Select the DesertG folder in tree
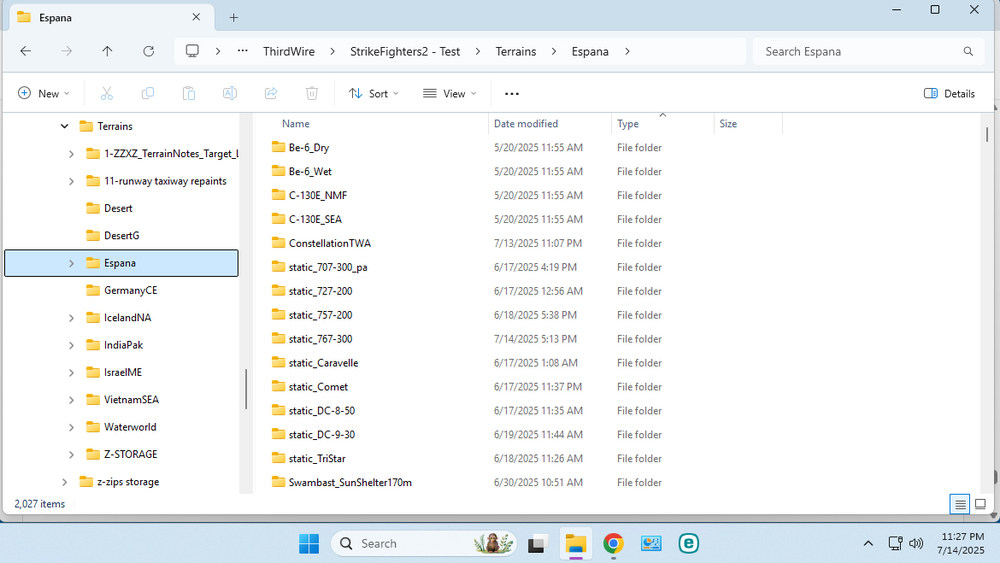 pos(121,236)
